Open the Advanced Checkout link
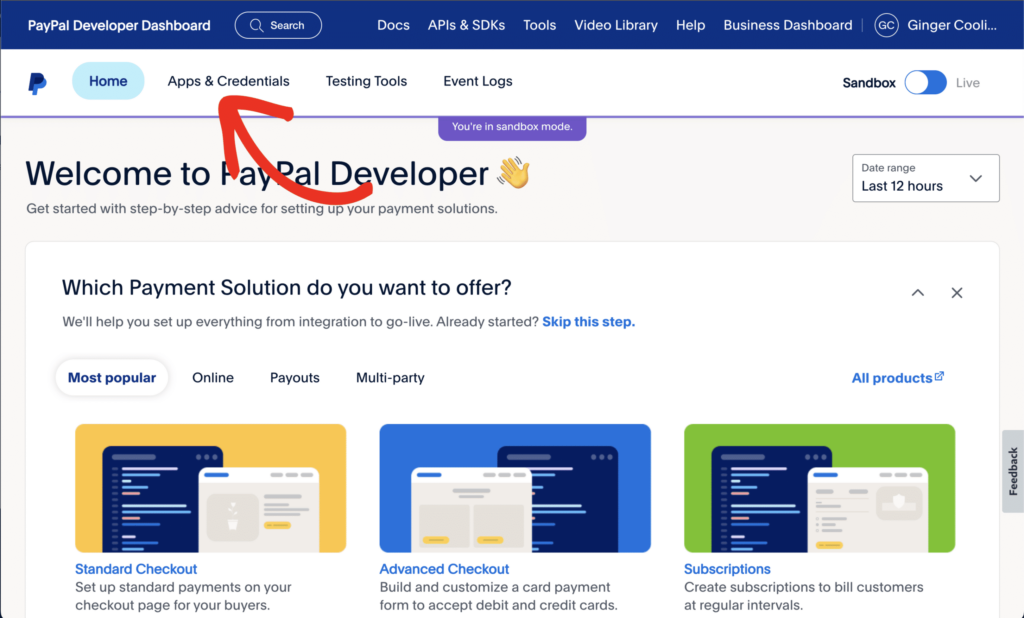Screen dimensions: 1024x618 coord(444,568)
